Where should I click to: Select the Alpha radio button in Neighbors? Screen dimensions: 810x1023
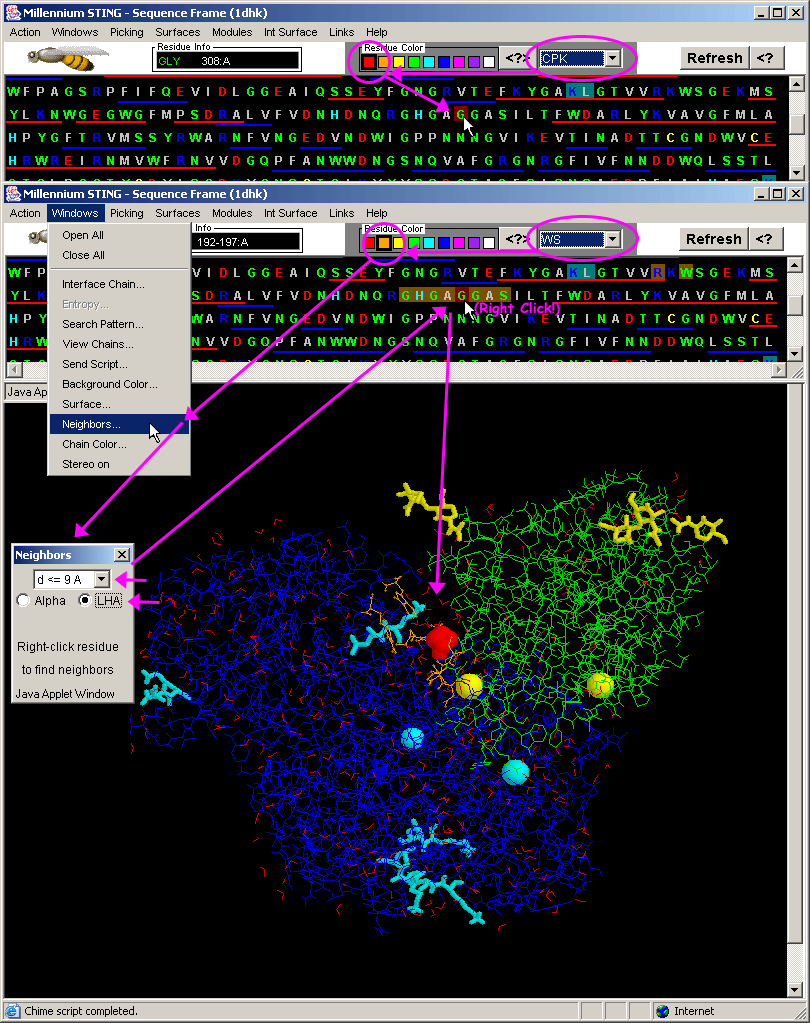[23, 600]
